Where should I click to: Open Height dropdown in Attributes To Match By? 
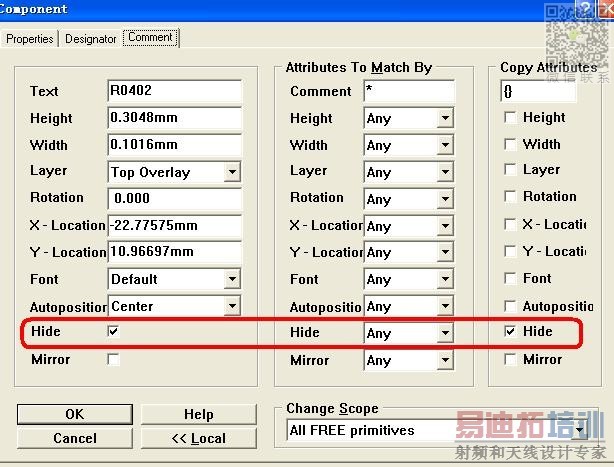(x=409, y=118)
